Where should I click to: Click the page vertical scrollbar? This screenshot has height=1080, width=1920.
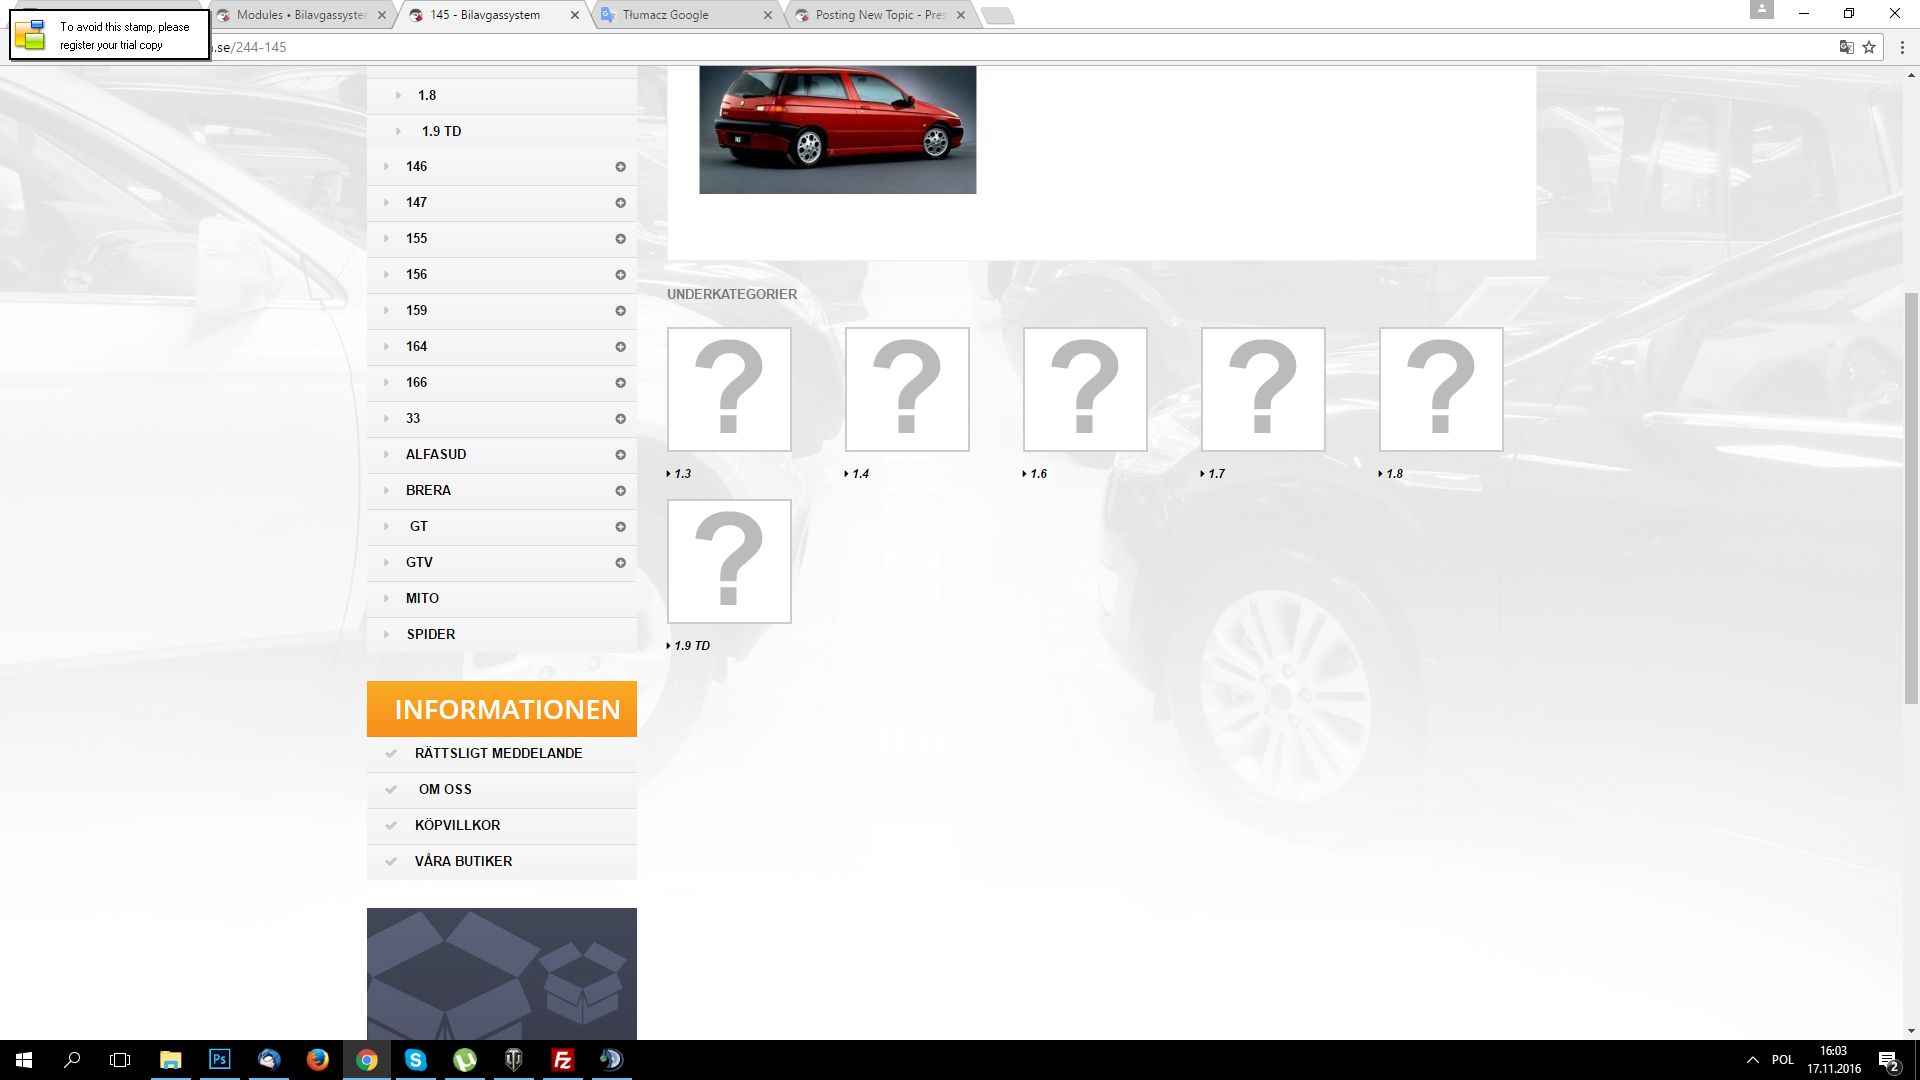coord(1911,500)
